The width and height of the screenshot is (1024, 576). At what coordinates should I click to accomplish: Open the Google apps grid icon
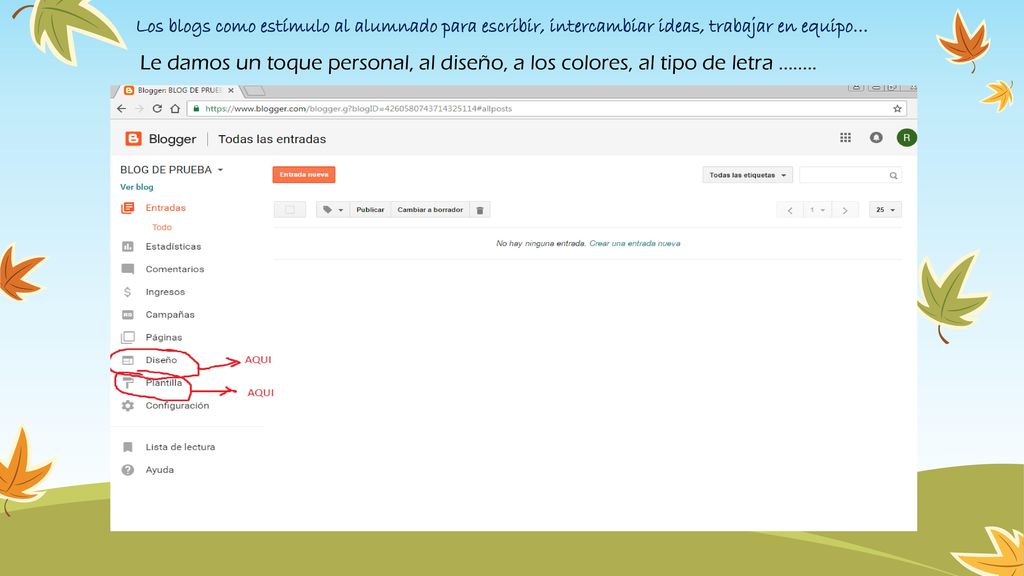(x=845, y=138)
